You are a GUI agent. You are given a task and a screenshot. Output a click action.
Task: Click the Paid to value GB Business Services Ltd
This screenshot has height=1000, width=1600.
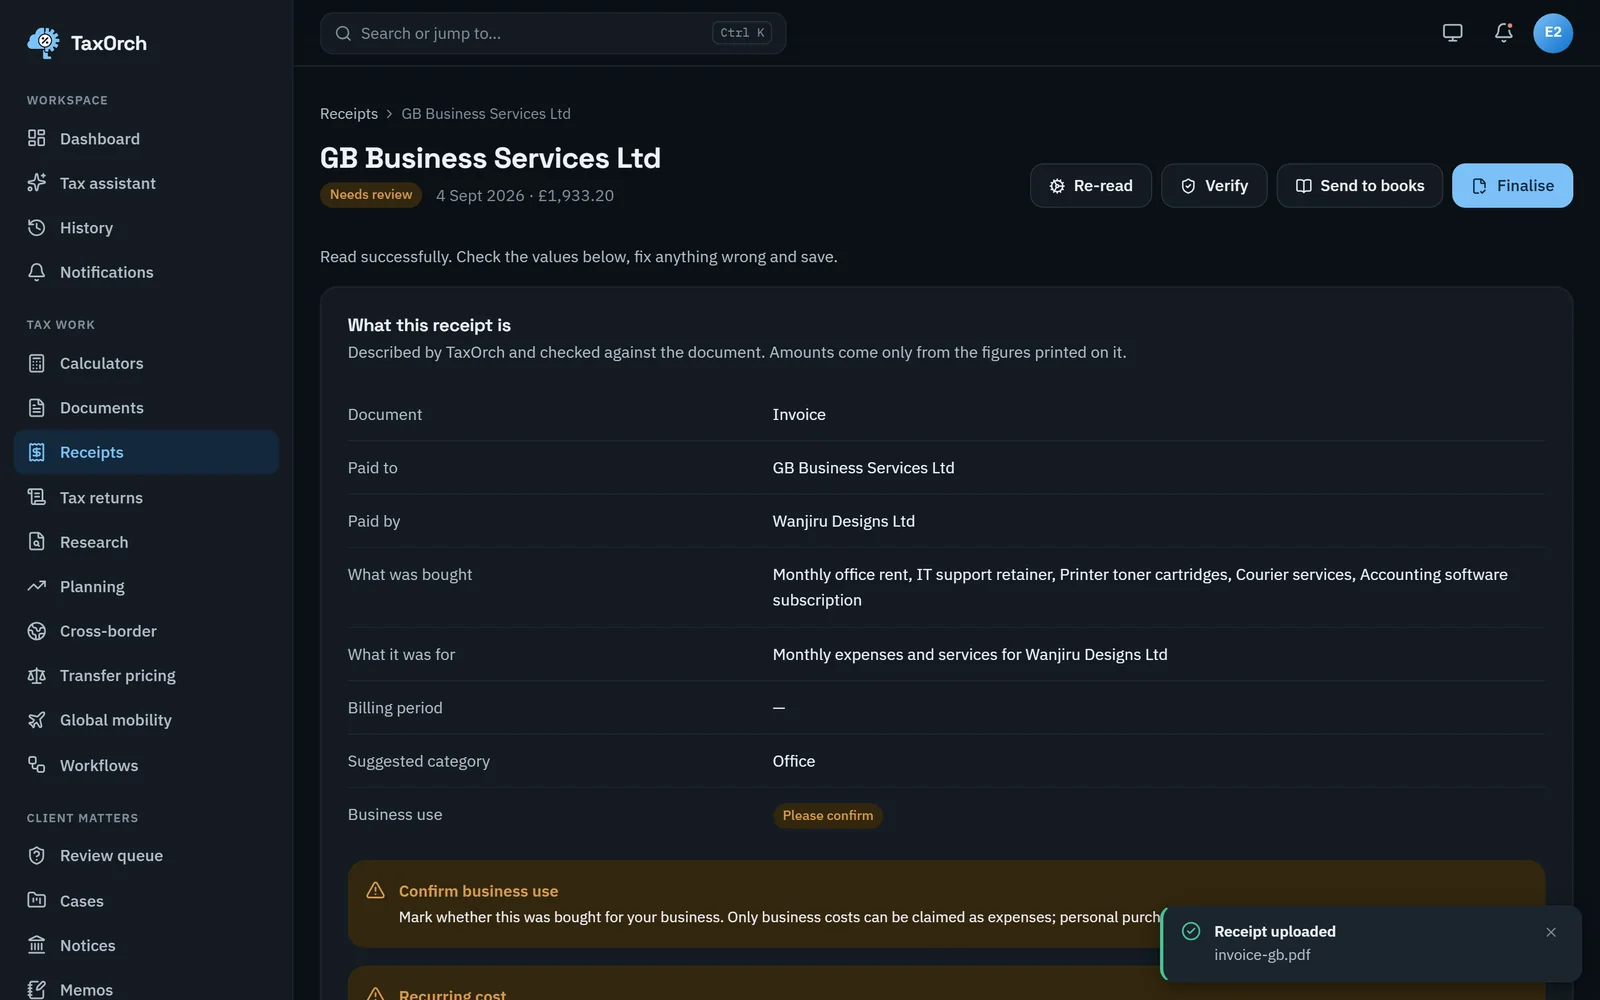point(863,467)
